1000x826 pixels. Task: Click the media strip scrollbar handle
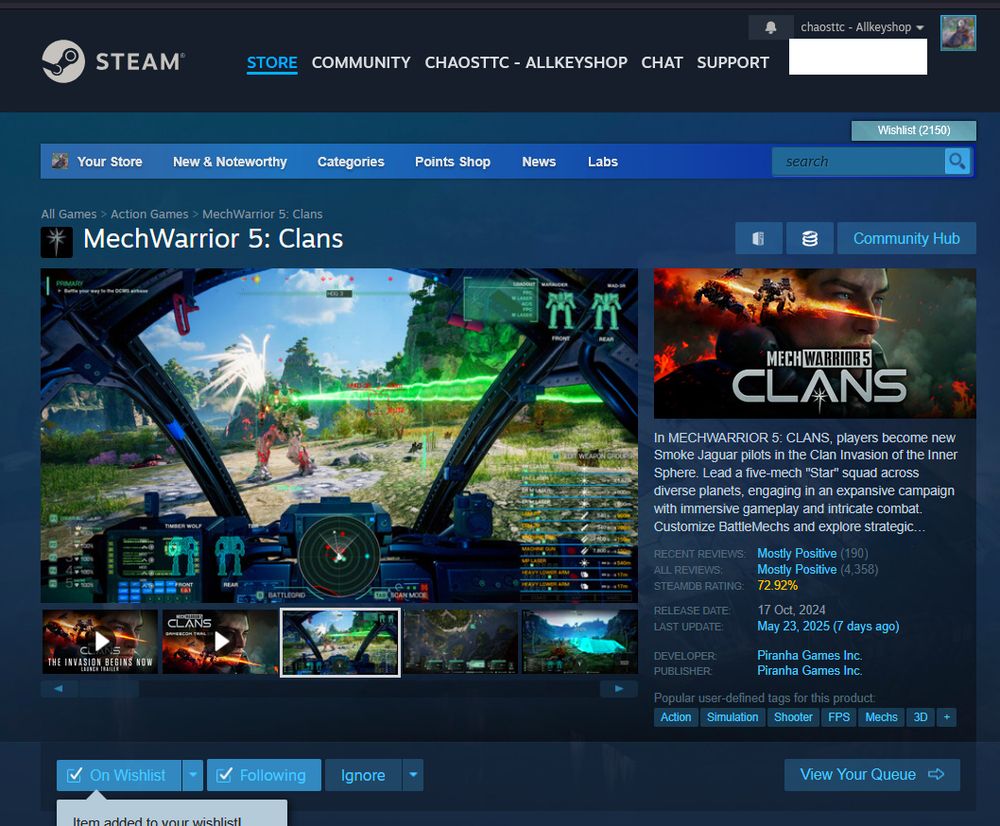point(108,689)
